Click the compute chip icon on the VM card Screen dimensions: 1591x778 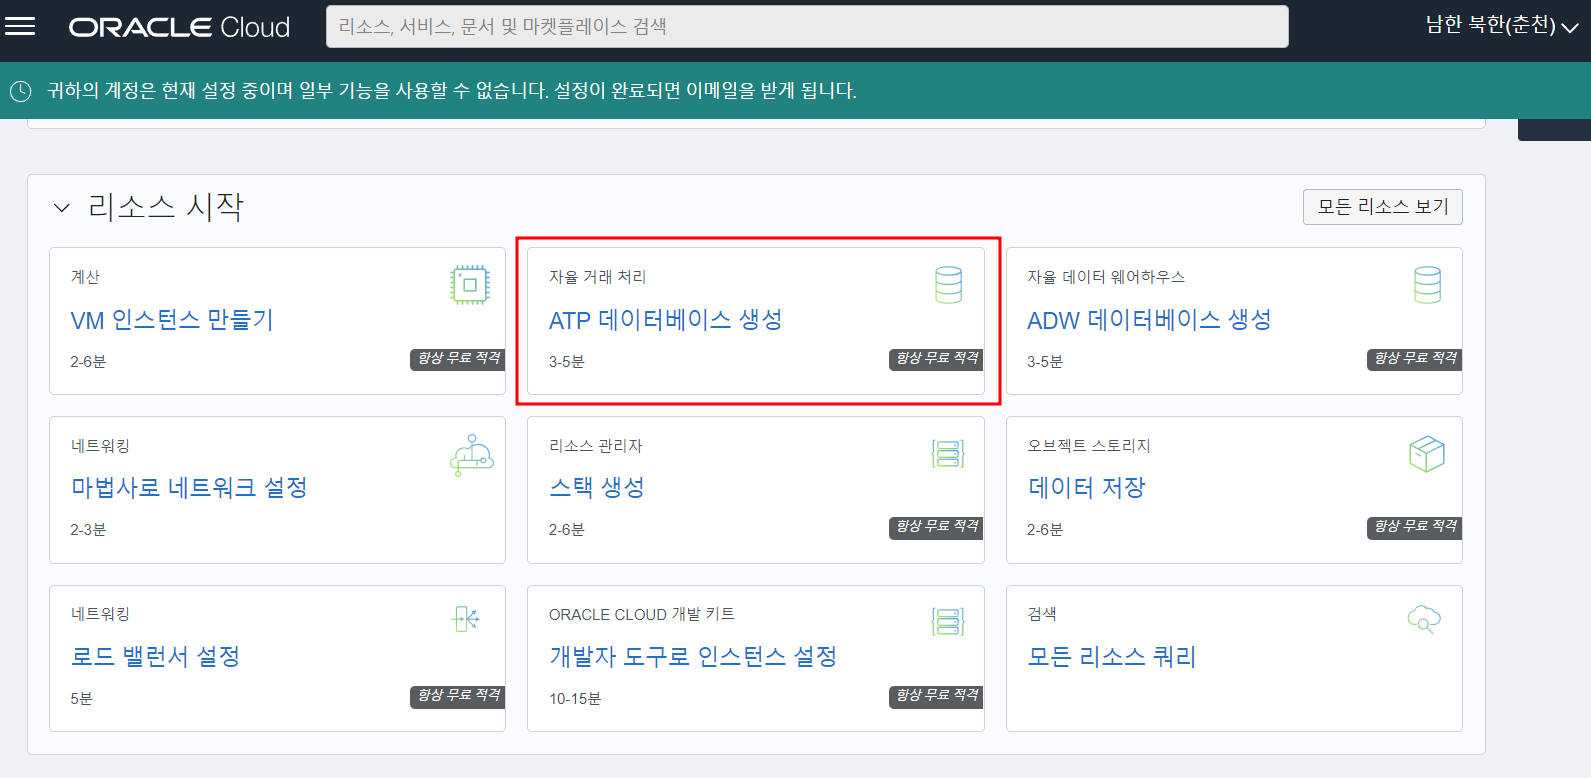tap(470, 285)
